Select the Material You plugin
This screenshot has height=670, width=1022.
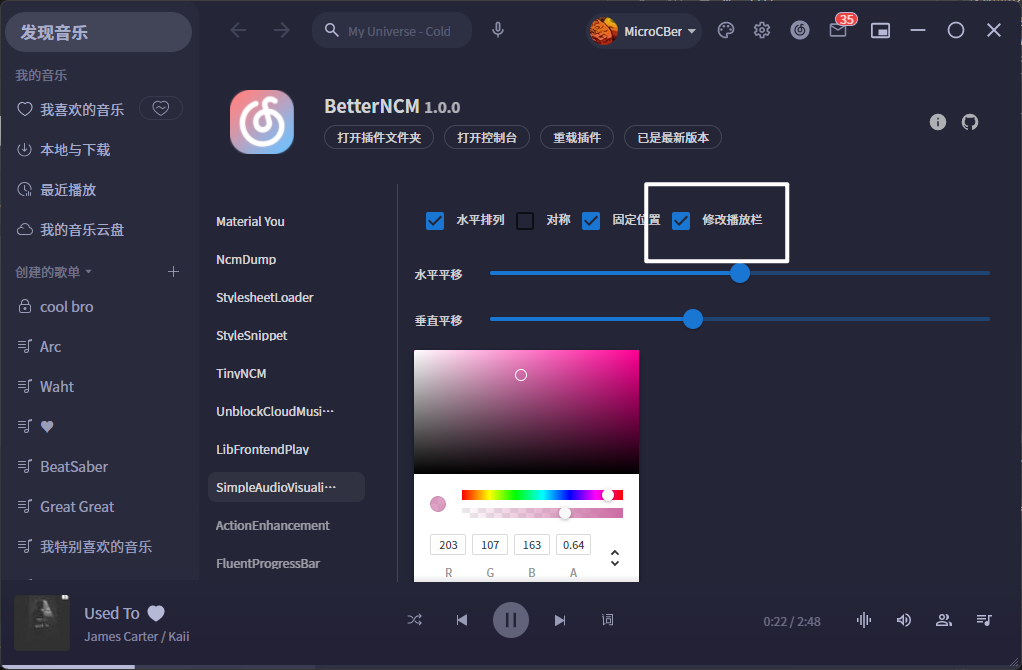251,221
